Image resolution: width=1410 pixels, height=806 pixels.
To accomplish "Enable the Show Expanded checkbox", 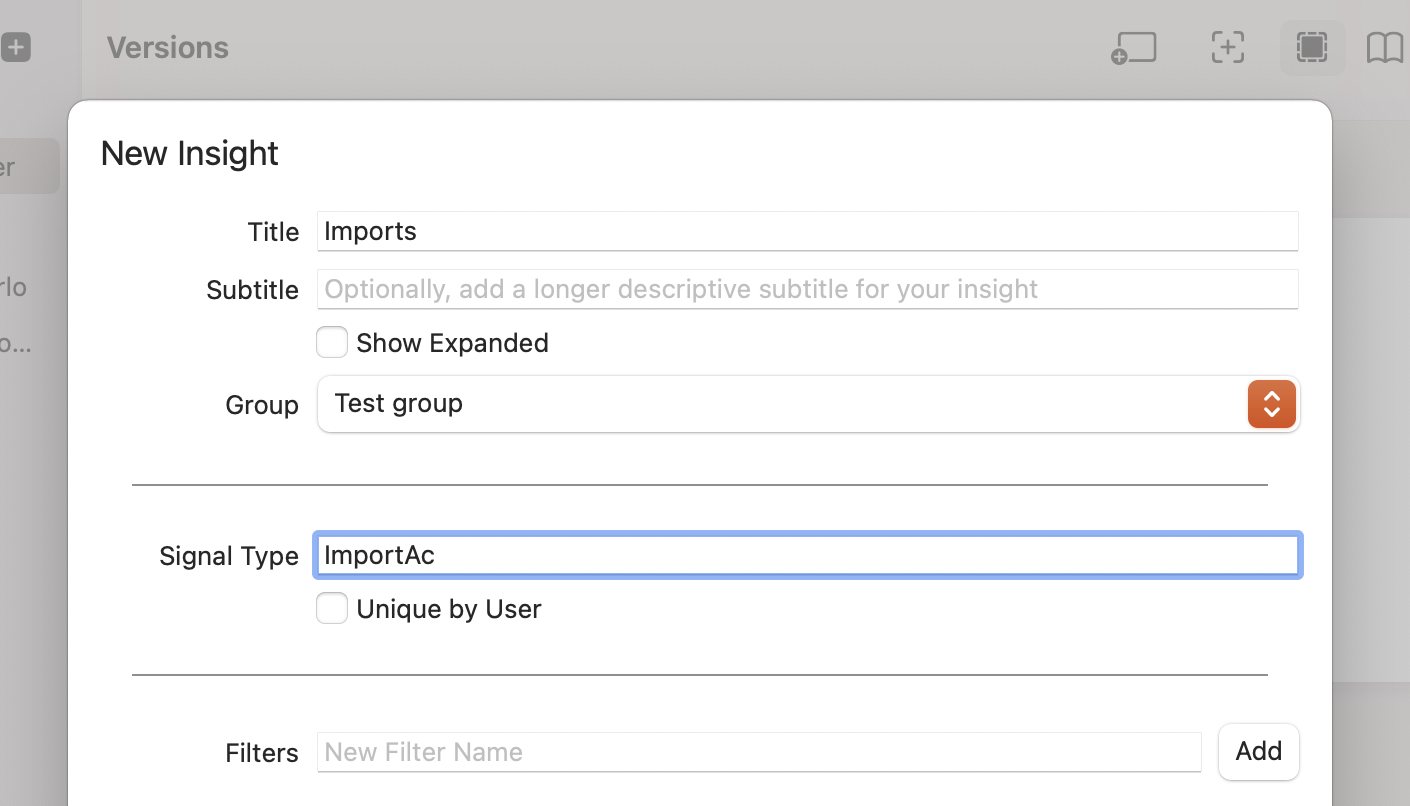I will coord(332,343).
